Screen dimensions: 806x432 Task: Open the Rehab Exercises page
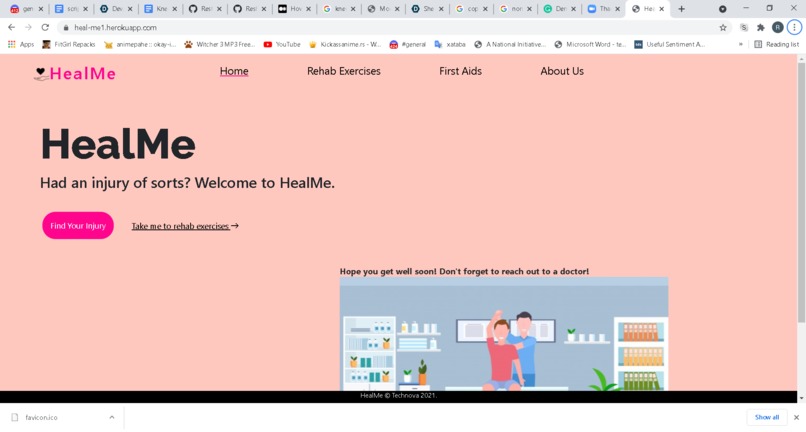[343, 71]
